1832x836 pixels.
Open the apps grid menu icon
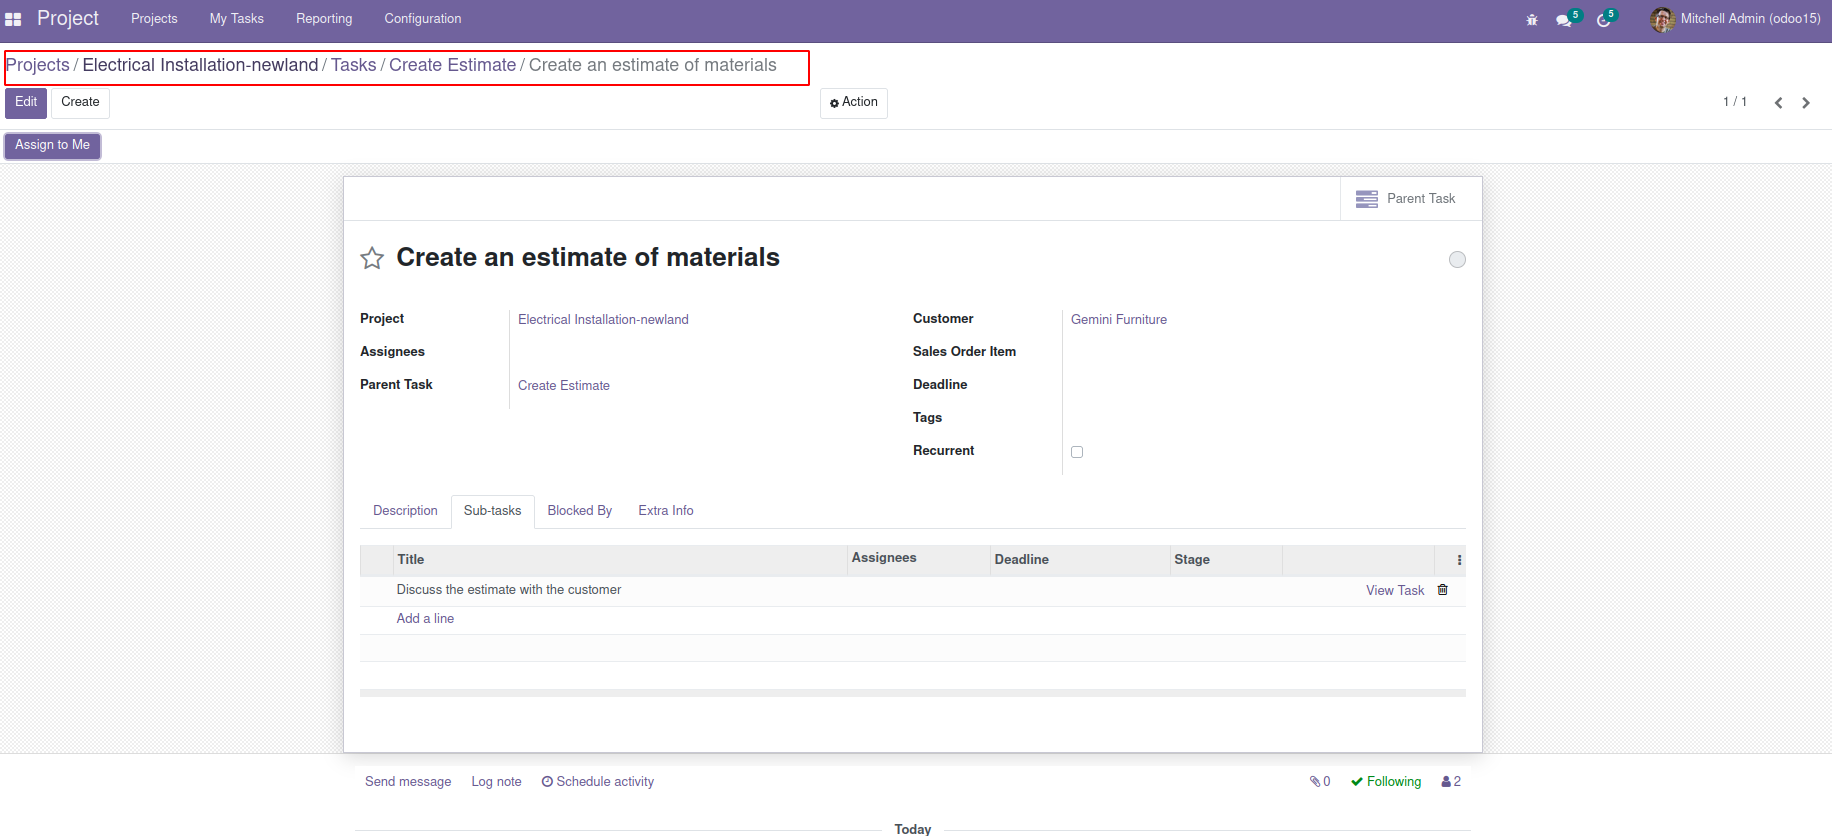pyautogui.click(x=13, y=19)
